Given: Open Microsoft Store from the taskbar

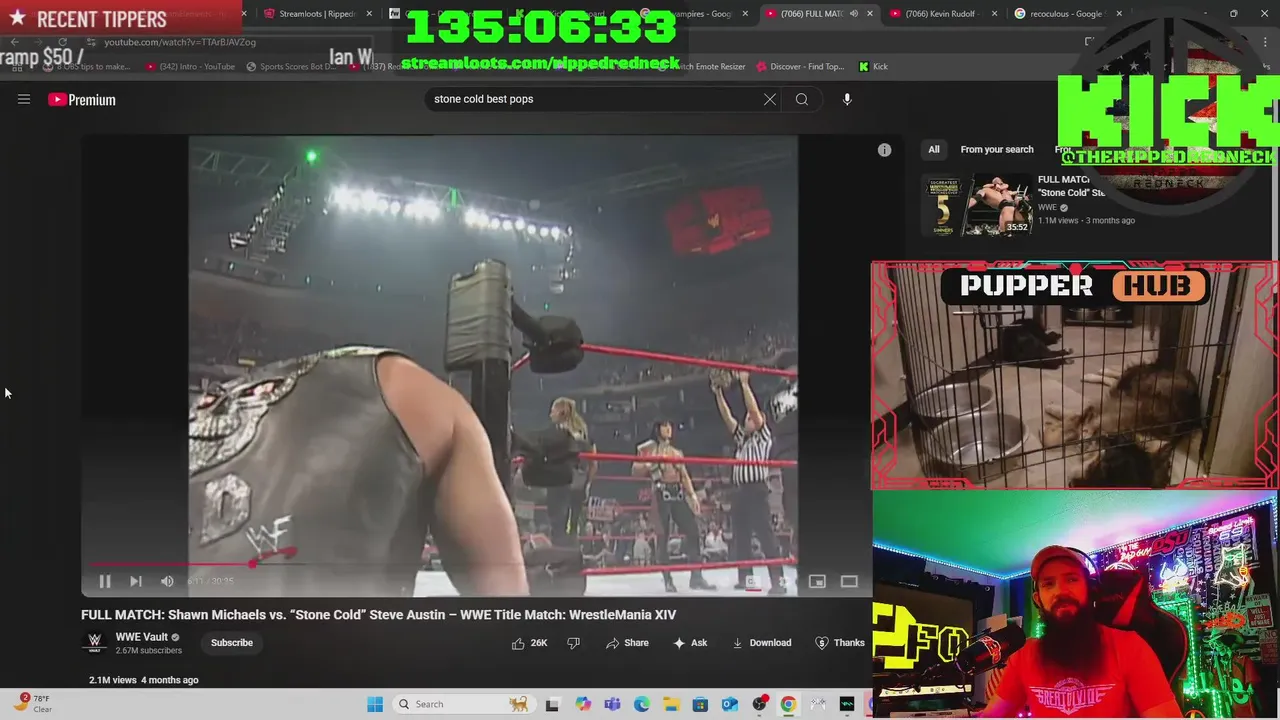Looking at the screenshot, I should click(x=700, y=704).
